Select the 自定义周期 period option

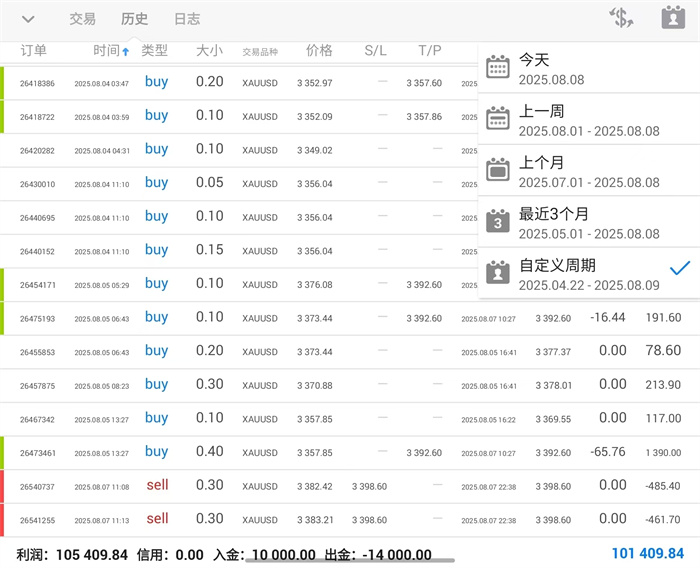point(589,274)
